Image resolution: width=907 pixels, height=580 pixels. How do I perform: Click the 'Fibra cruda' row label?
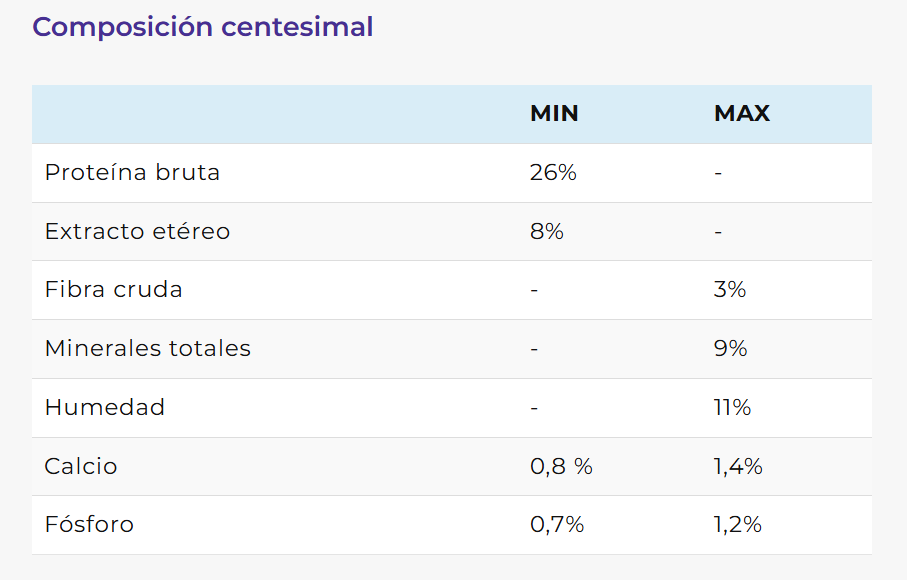coord(114,290)
